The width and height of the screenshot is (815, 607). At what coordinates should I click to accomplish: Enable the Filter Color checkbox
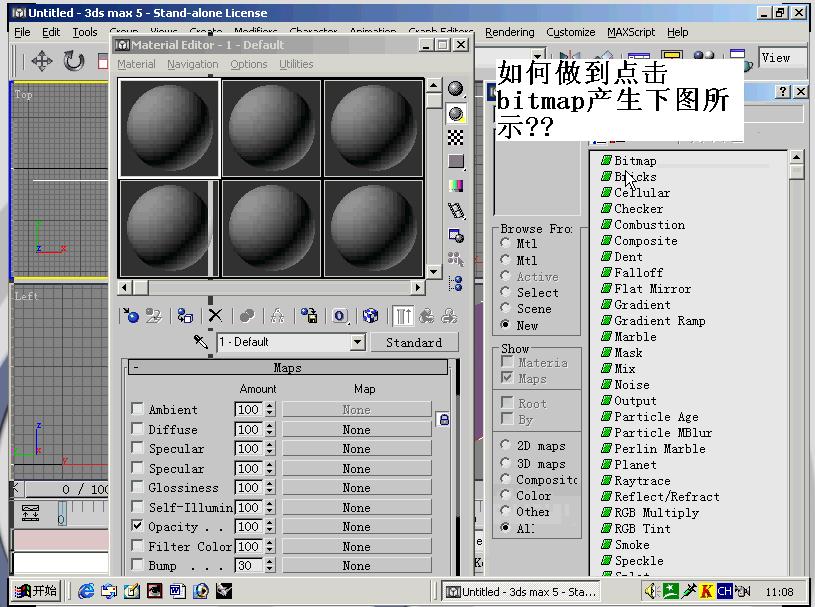point(137,545)
